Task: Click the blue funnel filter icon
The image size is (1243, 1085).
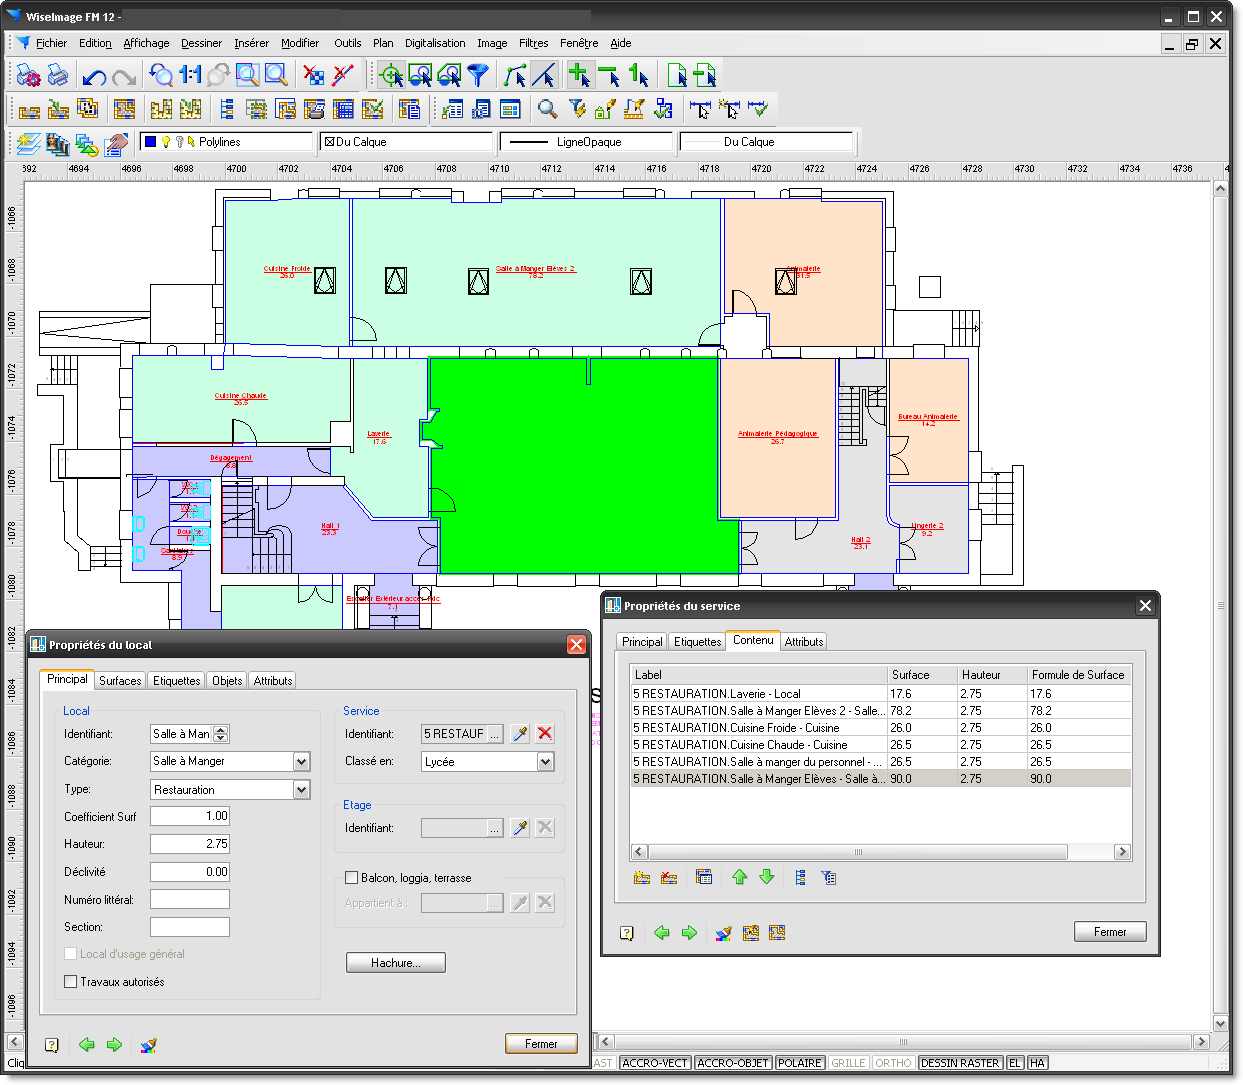Action: (x=479, y=76)
